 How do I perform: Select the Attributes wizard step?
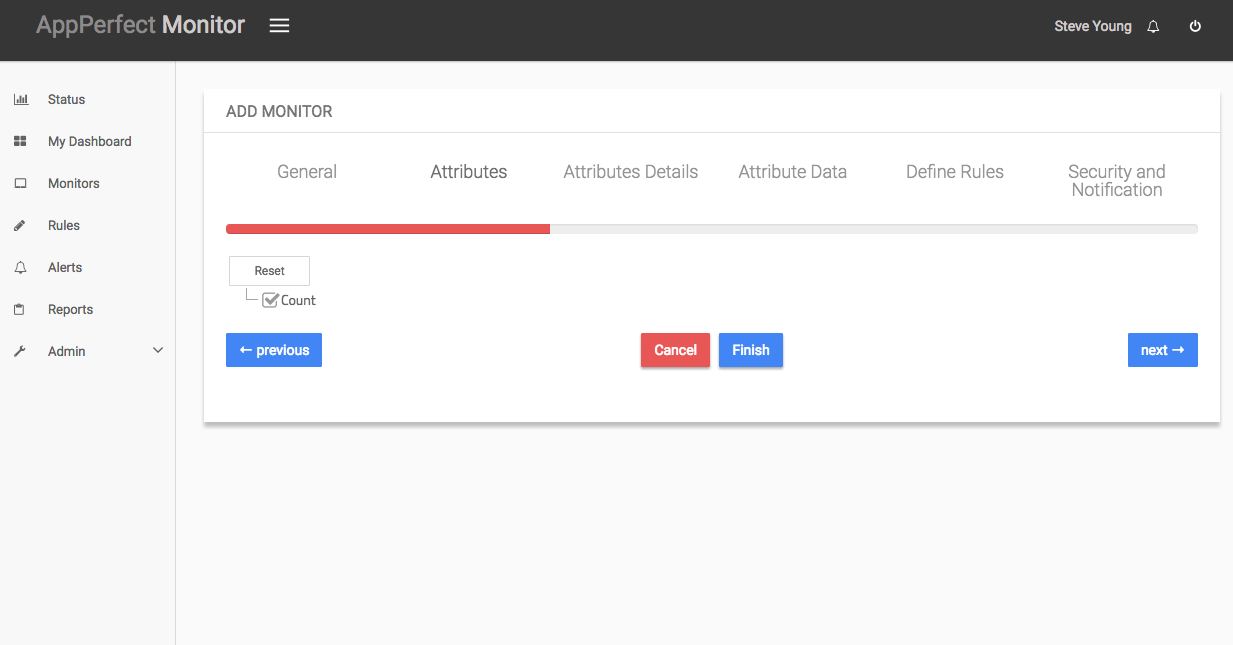tap(469, 172)
